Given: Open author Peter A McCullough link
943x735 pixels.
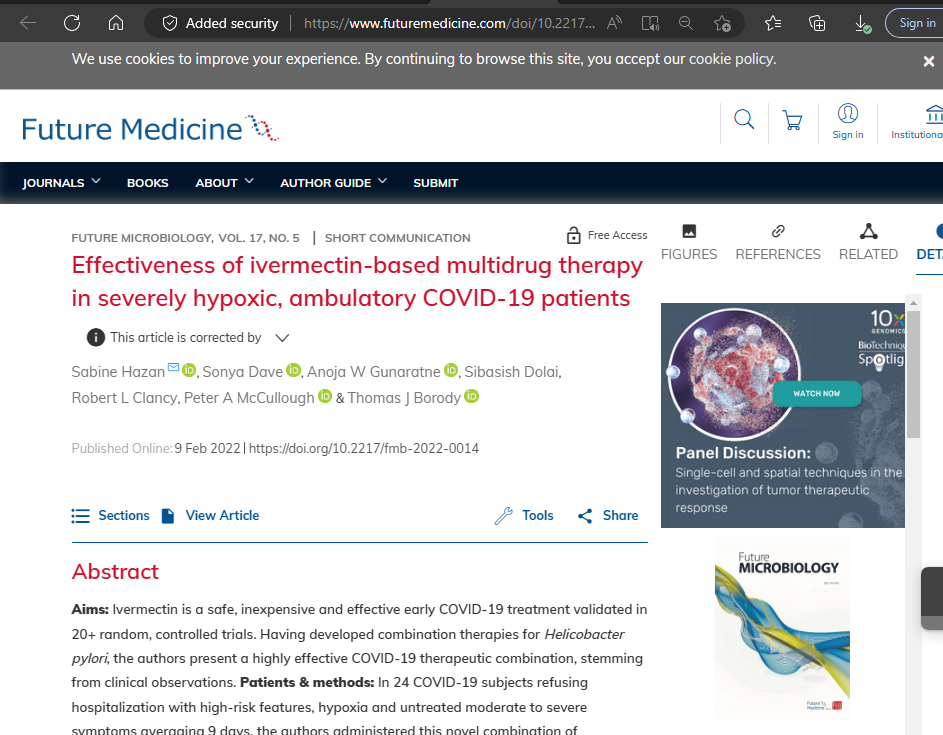Looking at the screenshot, I should 249,398.
